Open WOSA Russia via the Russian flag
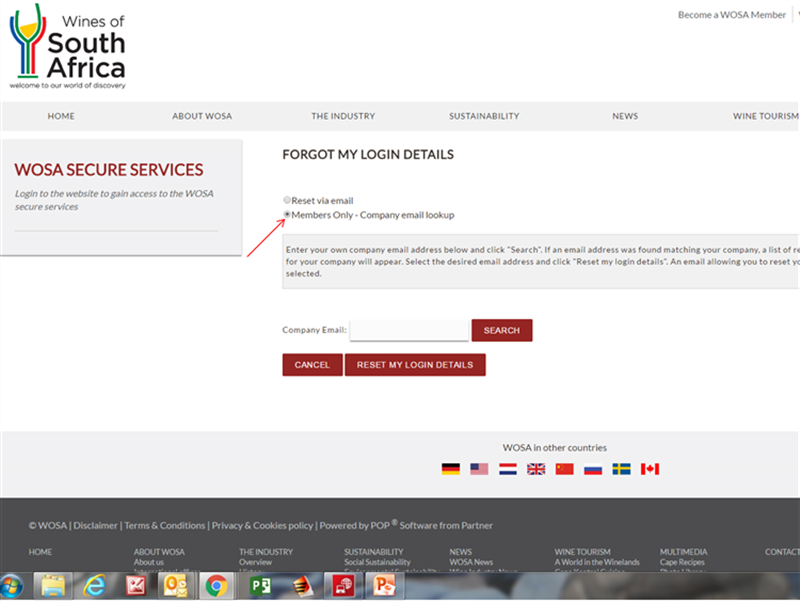This screenshot has height=601, width=800. point(593,468)
